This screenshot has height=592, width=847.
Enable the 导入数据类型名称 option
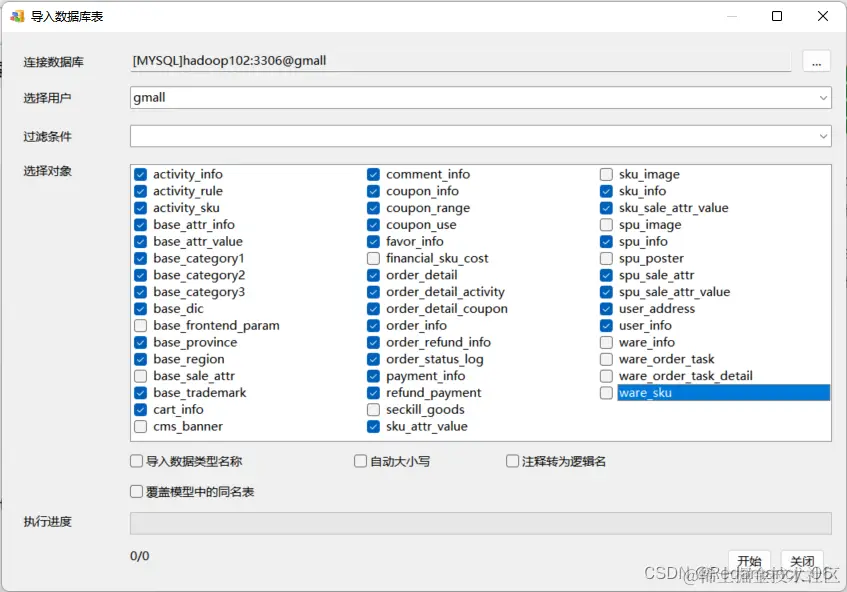tap(136, 460)
